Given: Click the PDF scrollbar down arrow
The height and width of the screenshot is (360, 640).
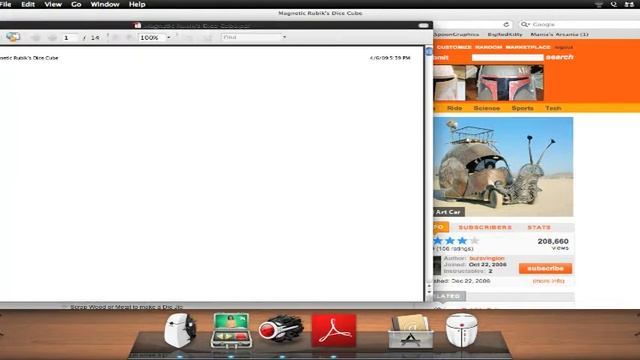Looking at the screenshot, I should (429, 293).
